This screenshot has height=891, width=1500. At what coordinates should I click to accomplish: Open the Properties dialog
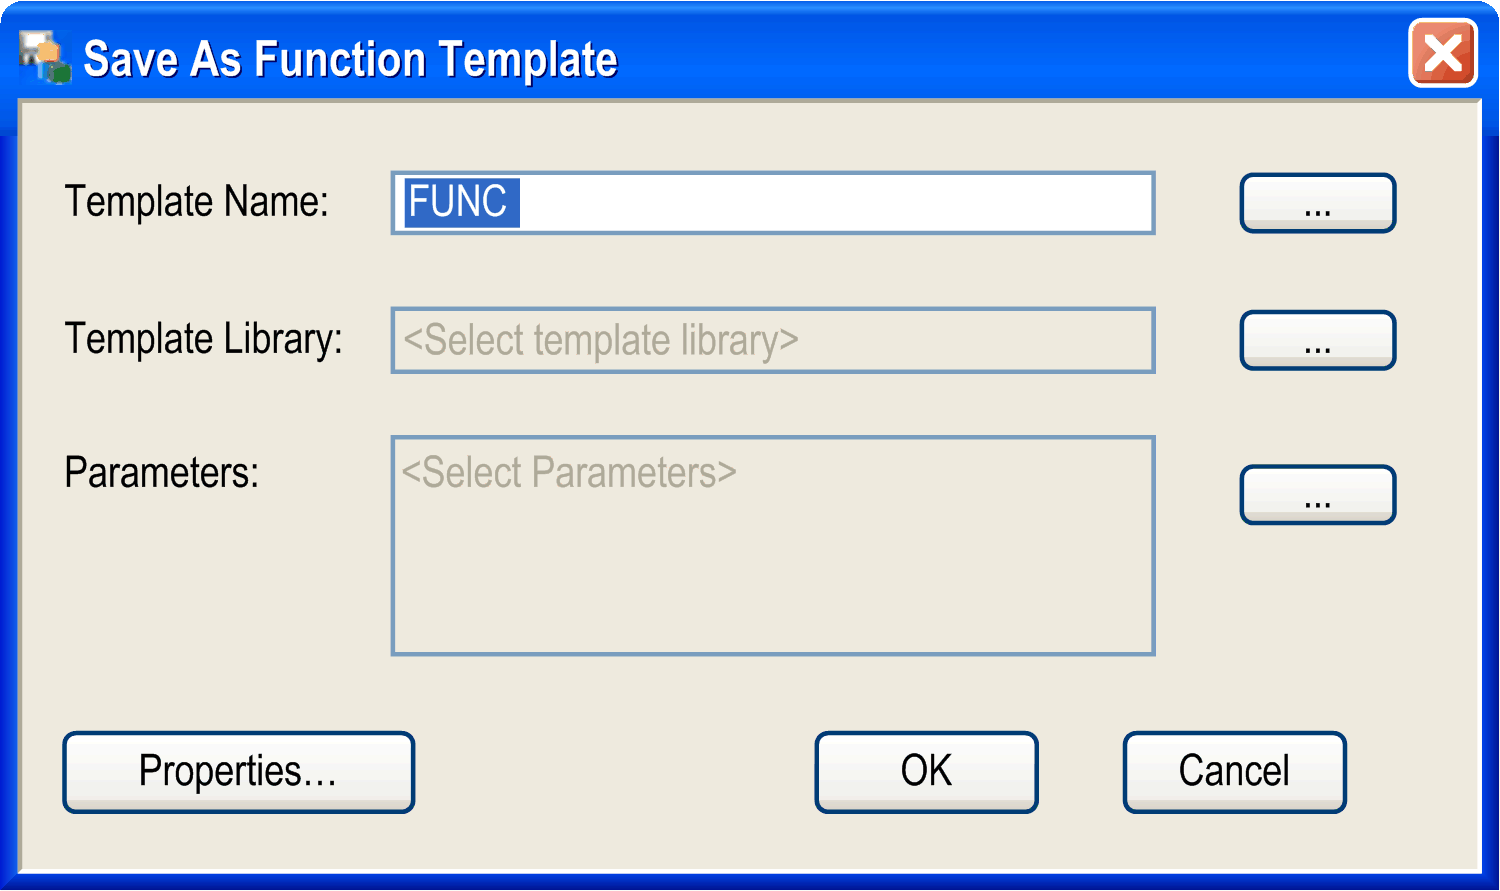pos(238,771)
